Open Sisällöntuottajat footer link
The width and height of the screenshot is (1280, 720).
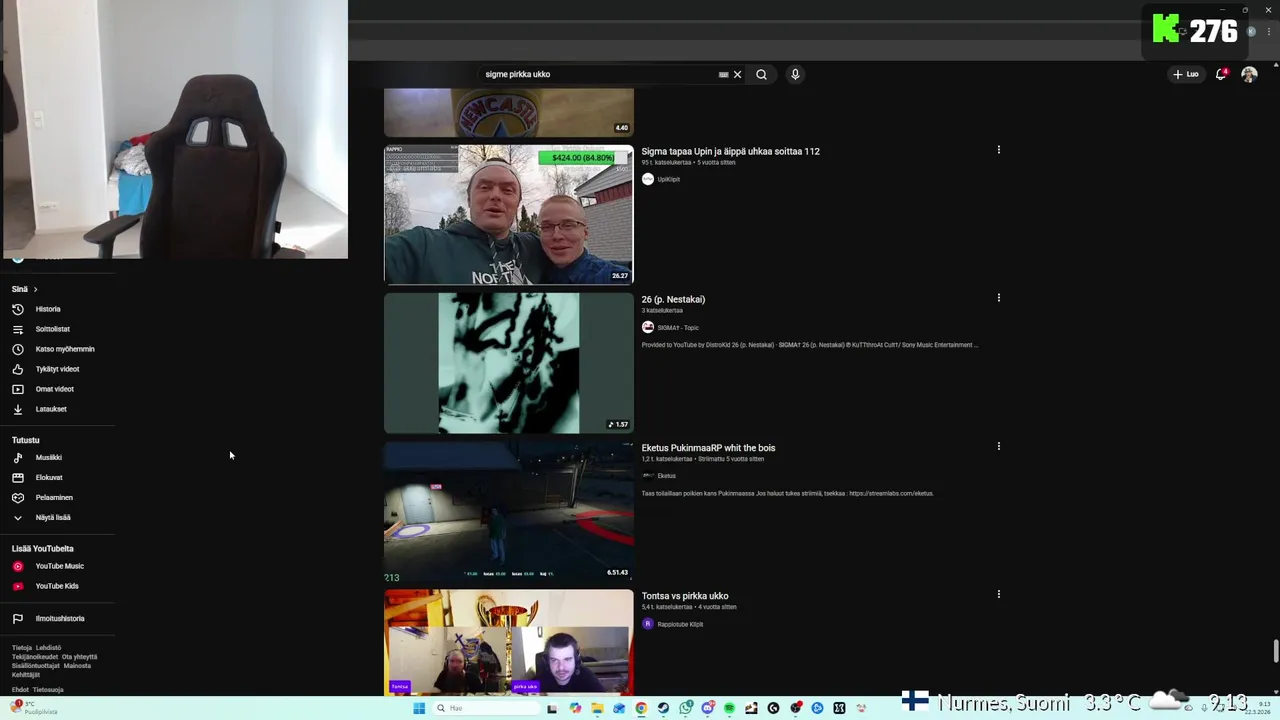click(x=36, y=666)
